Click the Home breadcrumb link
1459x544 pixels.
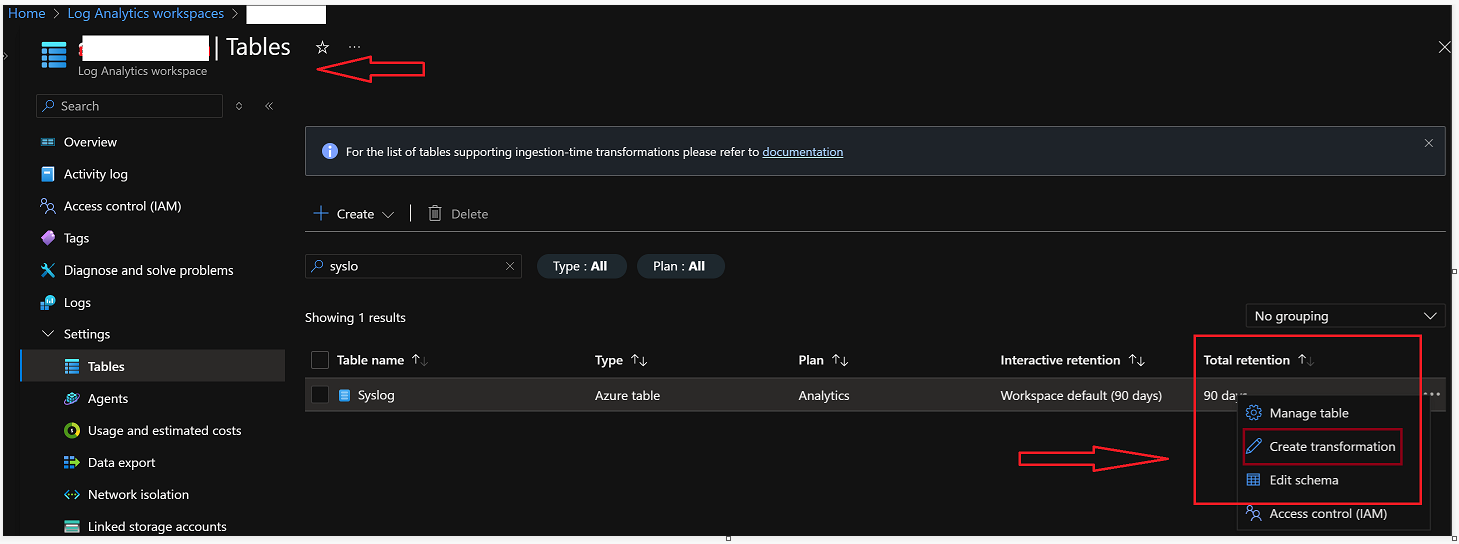(27, 14)
